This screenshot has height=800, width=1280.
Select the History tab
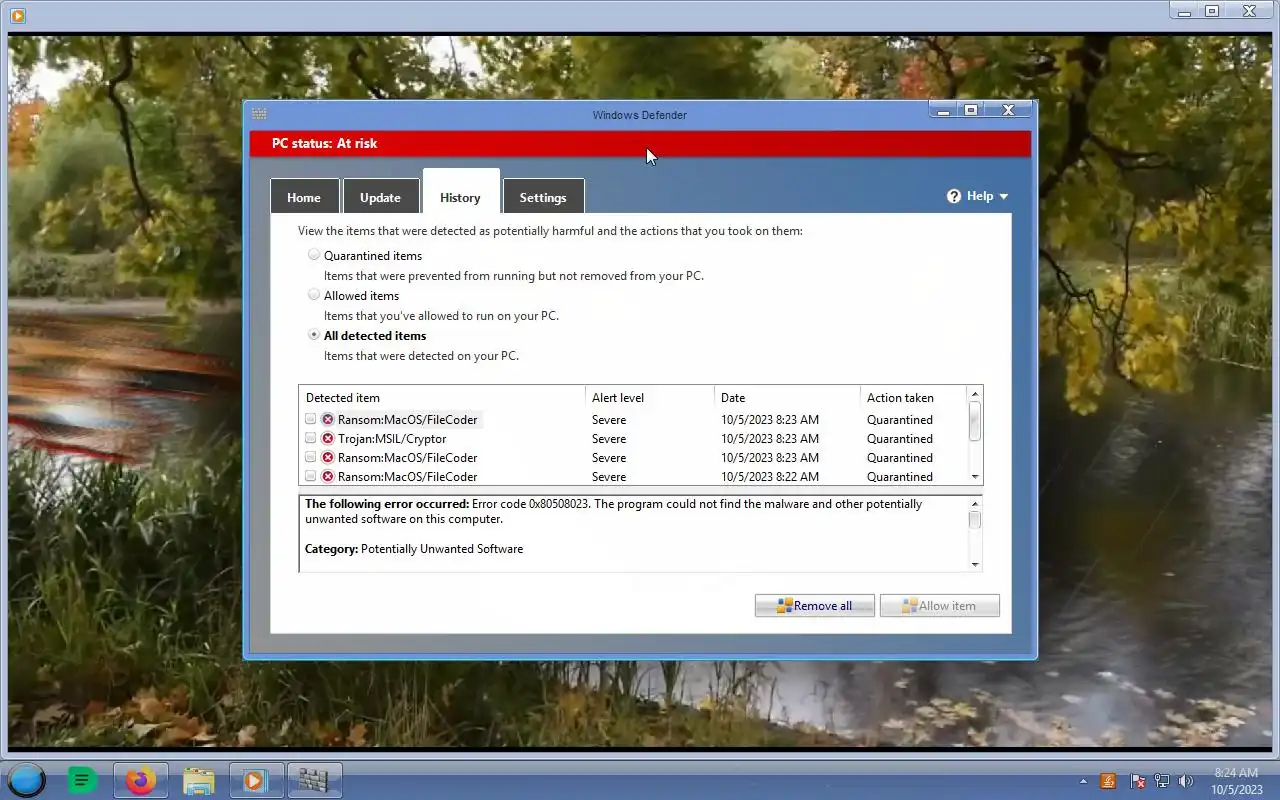[460, 192]
